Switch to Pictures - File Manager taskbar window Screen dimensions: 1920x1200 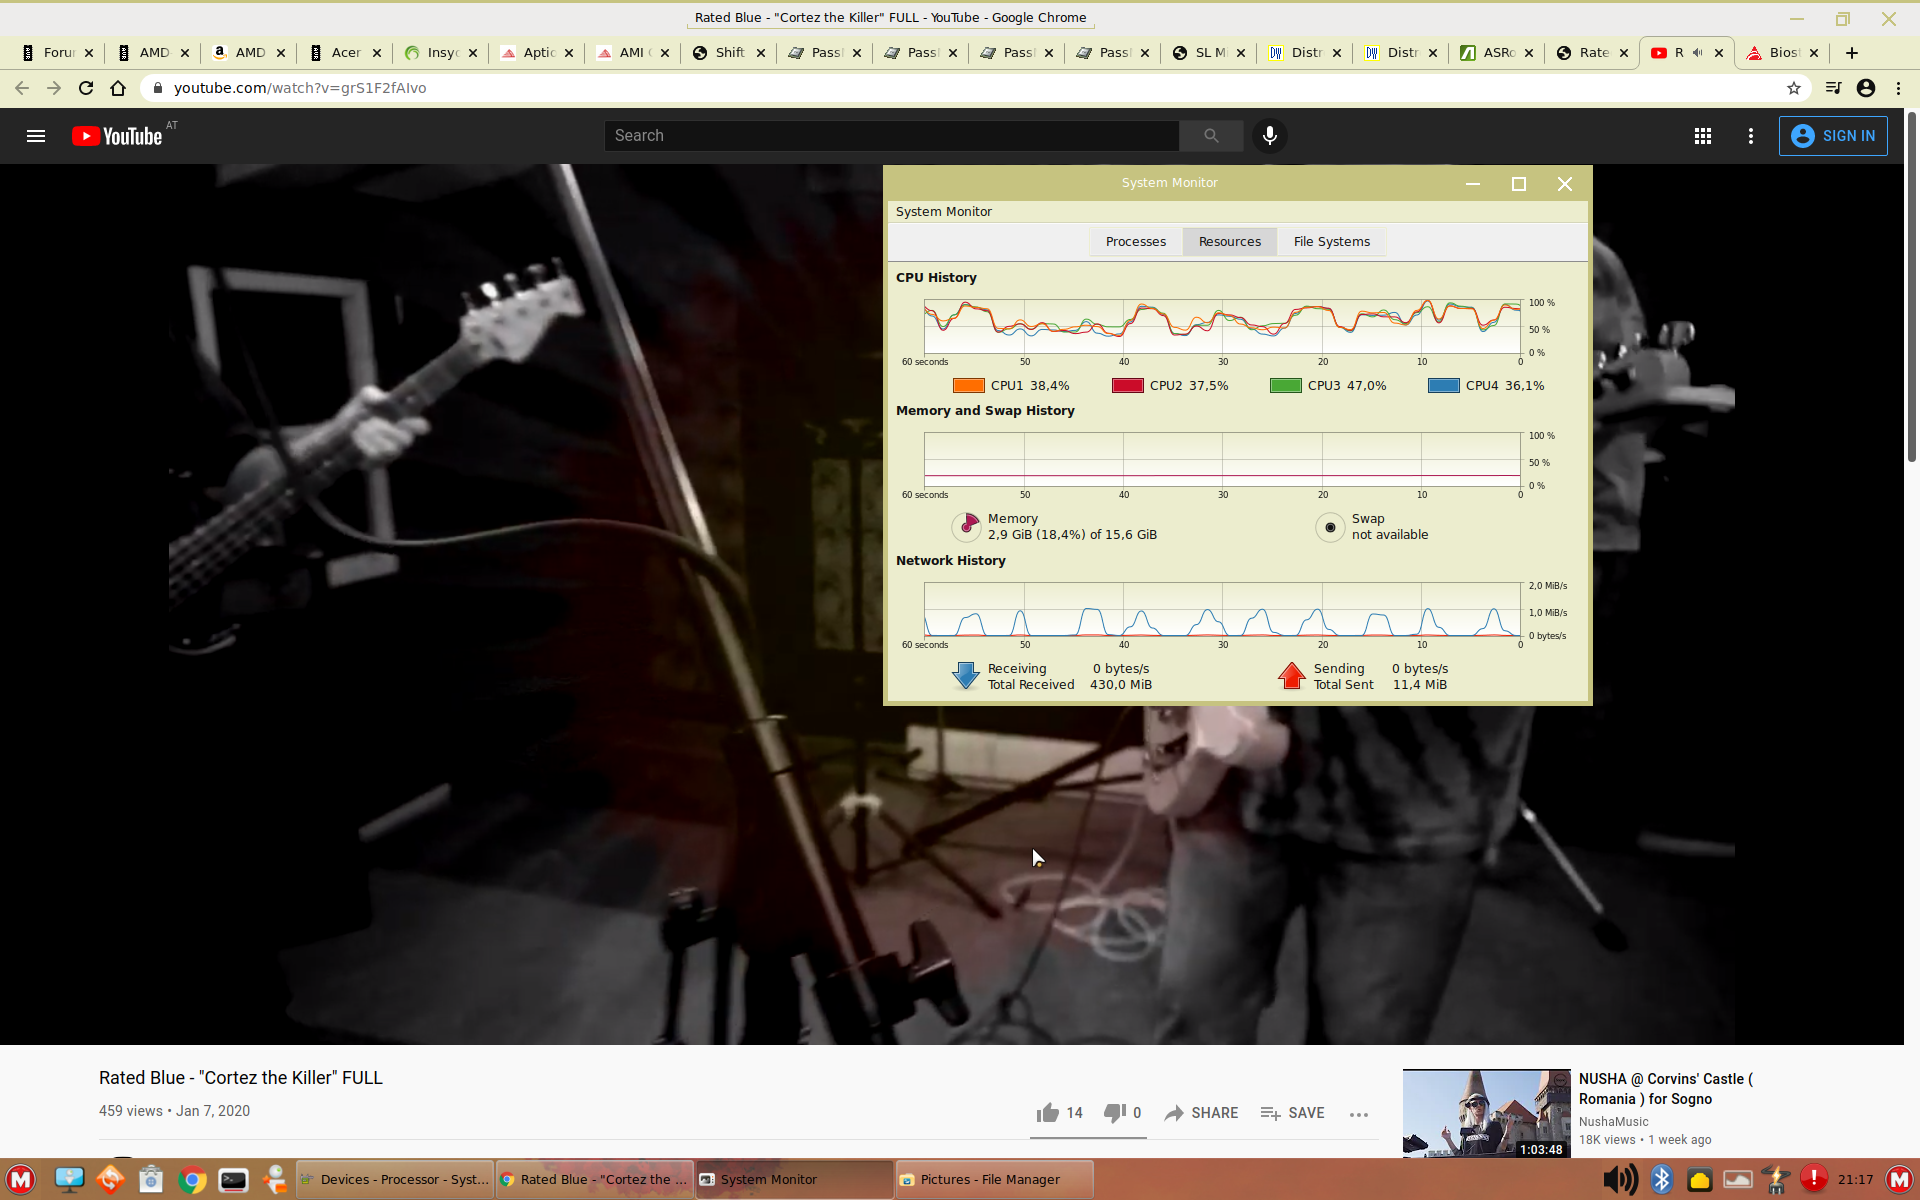click(x=994, y=1180)
